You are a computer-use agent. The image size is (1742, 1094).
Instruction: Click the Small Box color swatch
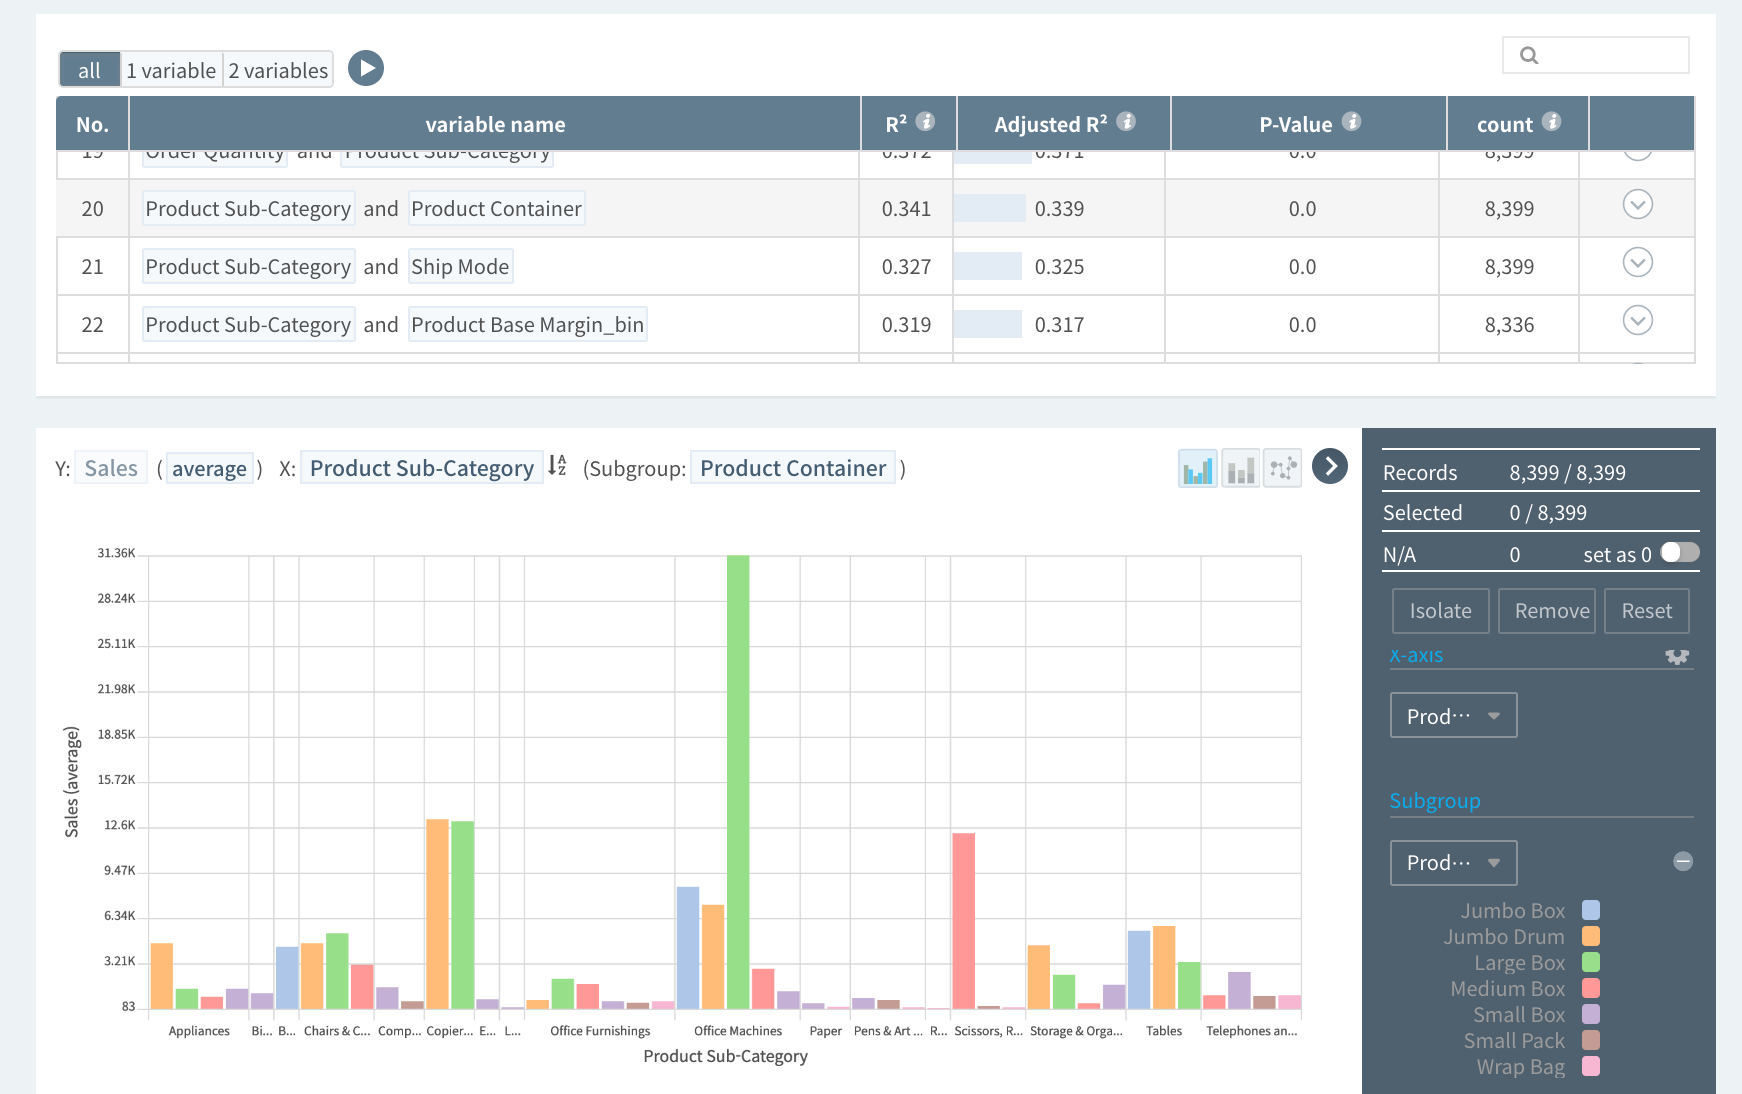coord(1591,1014)
